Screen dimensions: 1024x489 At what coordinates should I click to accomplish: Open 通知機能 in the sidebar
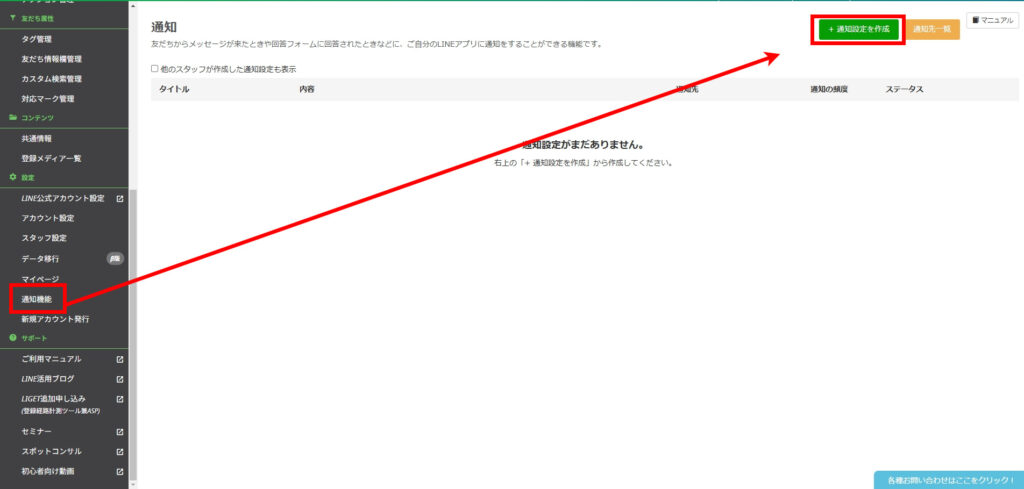[x=37, y=299]
